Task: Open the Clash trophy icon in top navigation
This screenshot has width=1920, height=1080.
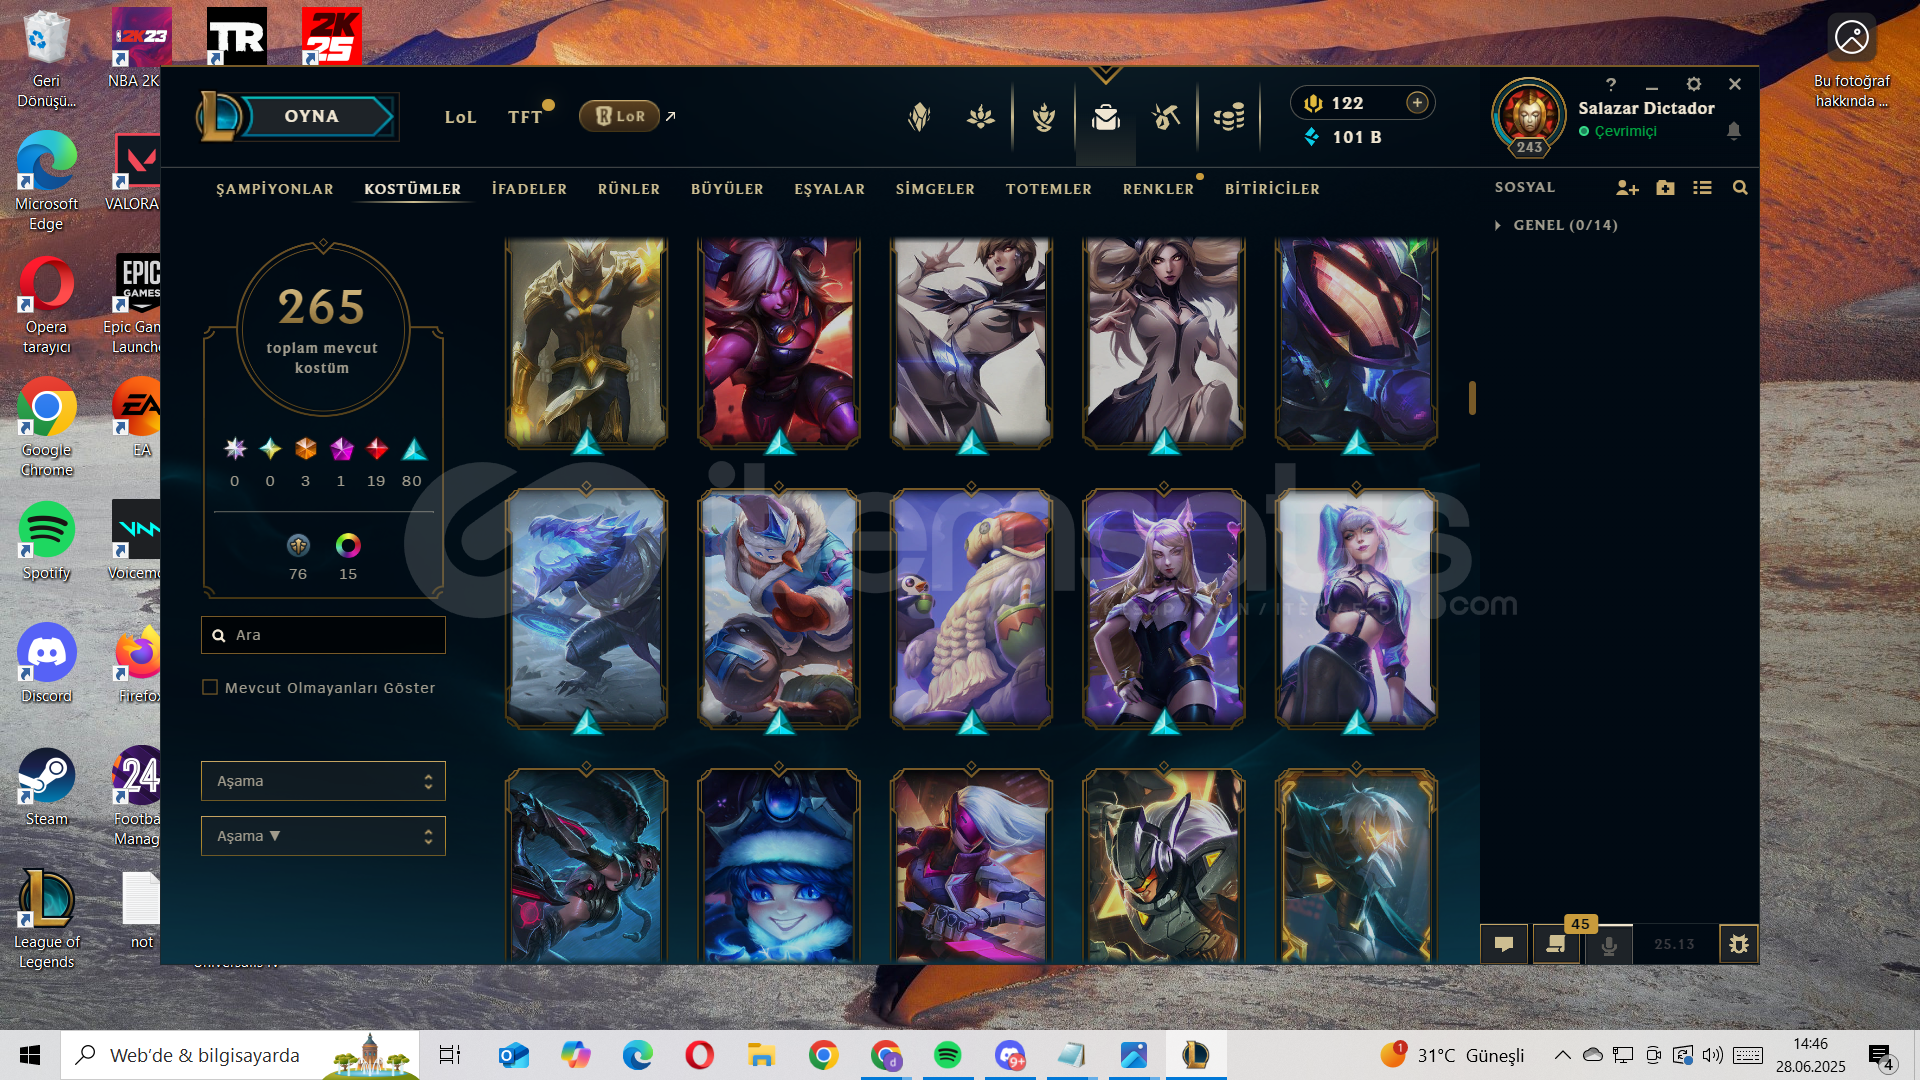Action: tap(1044, 118)
